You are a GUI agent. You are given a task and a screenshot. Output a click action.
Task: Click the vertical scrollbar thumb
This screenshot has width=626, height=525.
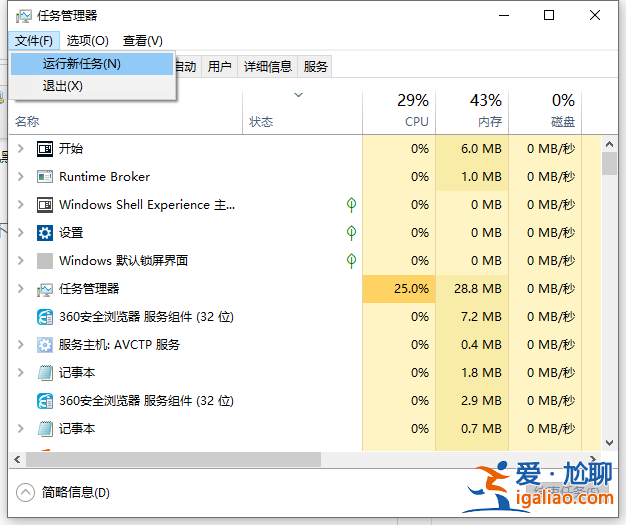click(609, 164)
